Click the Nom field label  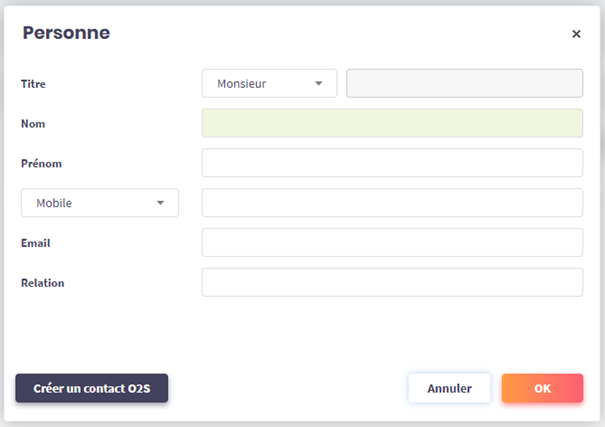coord(33,124)
